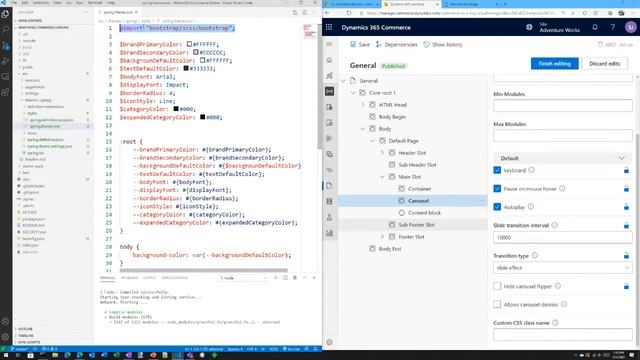Expand the Header Slot node
The width and height of the screenshot is (640, 360).
[382, 153]
